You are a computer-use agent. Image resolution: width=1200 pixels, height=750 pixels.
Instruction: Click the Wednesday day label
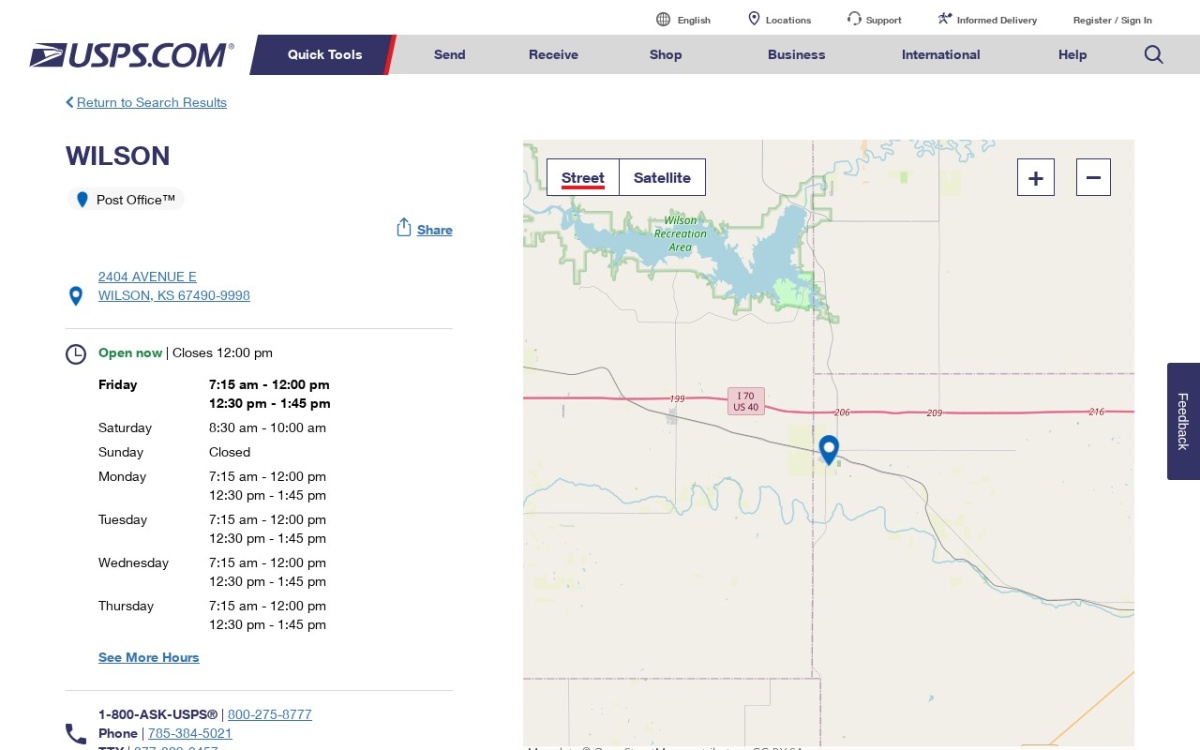click(134, 563)
